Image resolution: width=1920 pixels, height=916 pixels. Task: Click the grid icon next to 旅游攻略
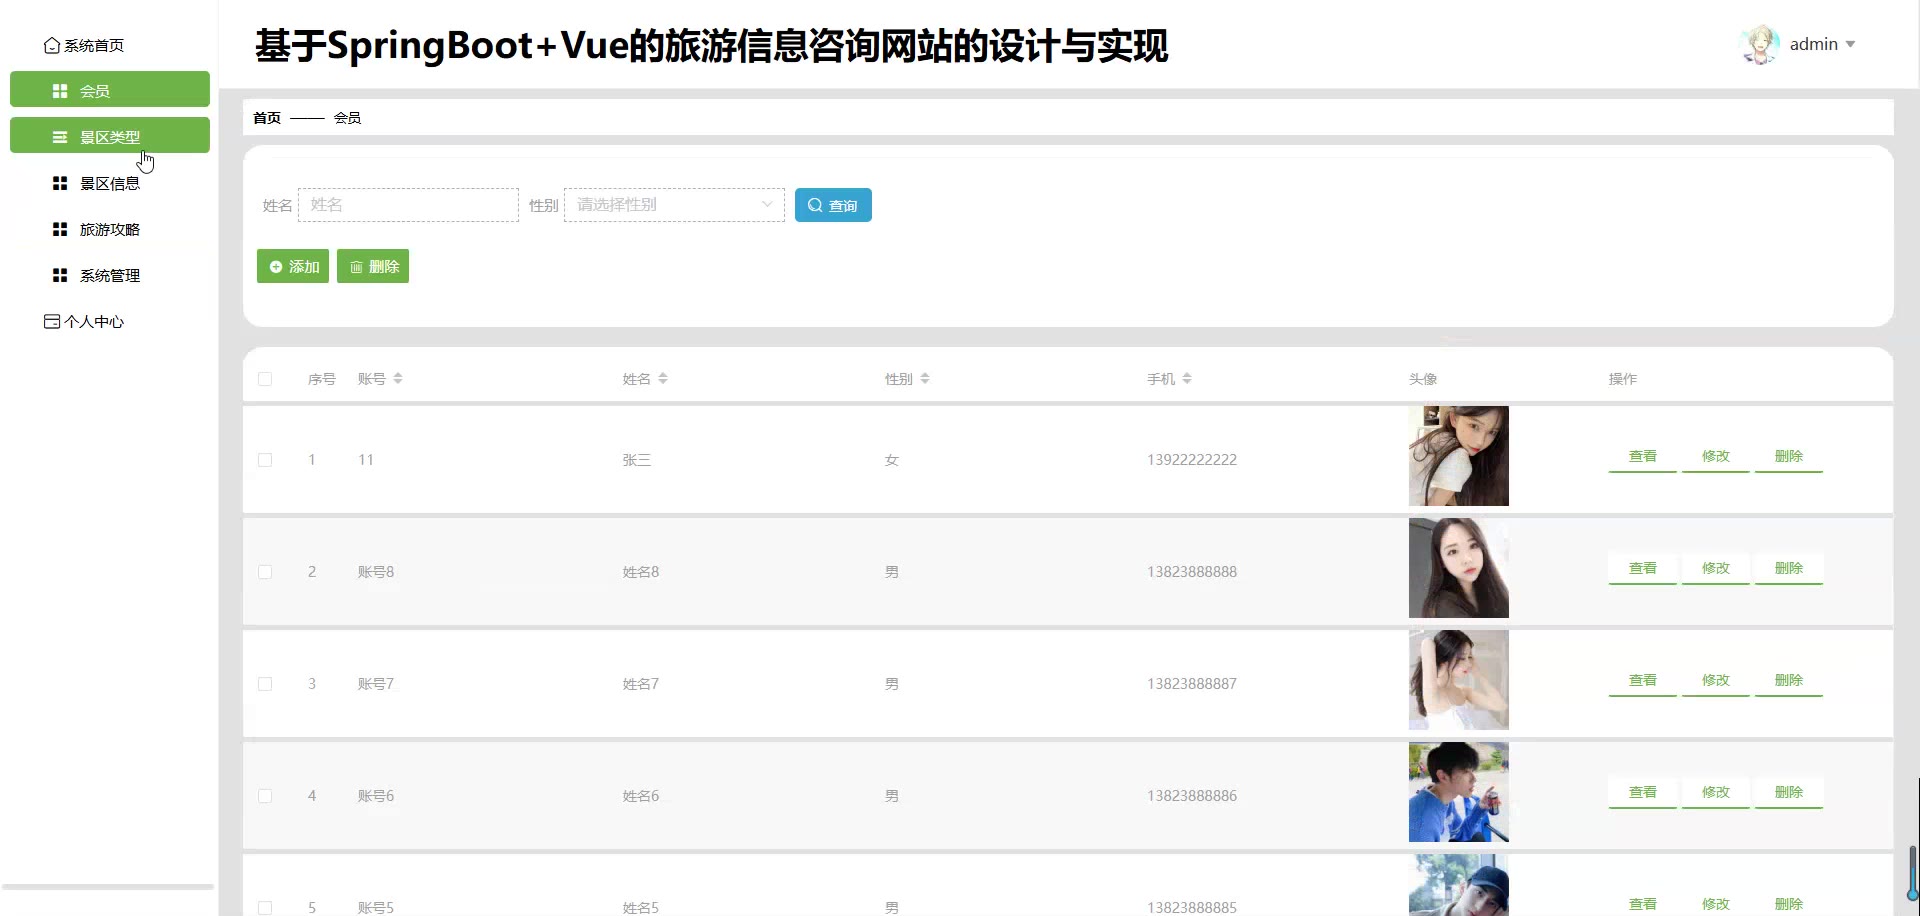[60, 229]
